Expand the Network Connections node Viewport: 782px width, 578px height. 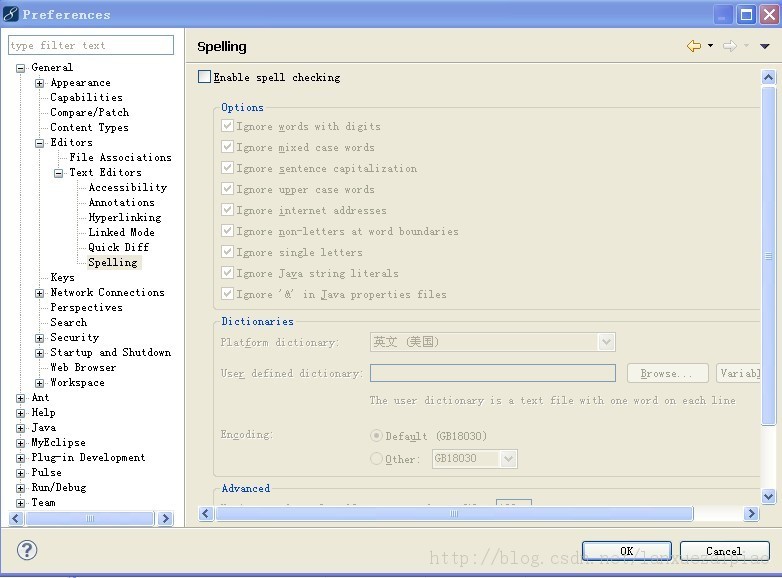39,293
